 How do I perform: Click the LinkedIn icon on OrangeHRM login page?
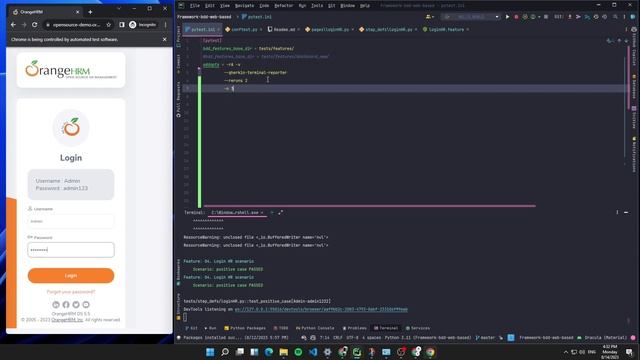pyautogui.click(x=56, y=304)
